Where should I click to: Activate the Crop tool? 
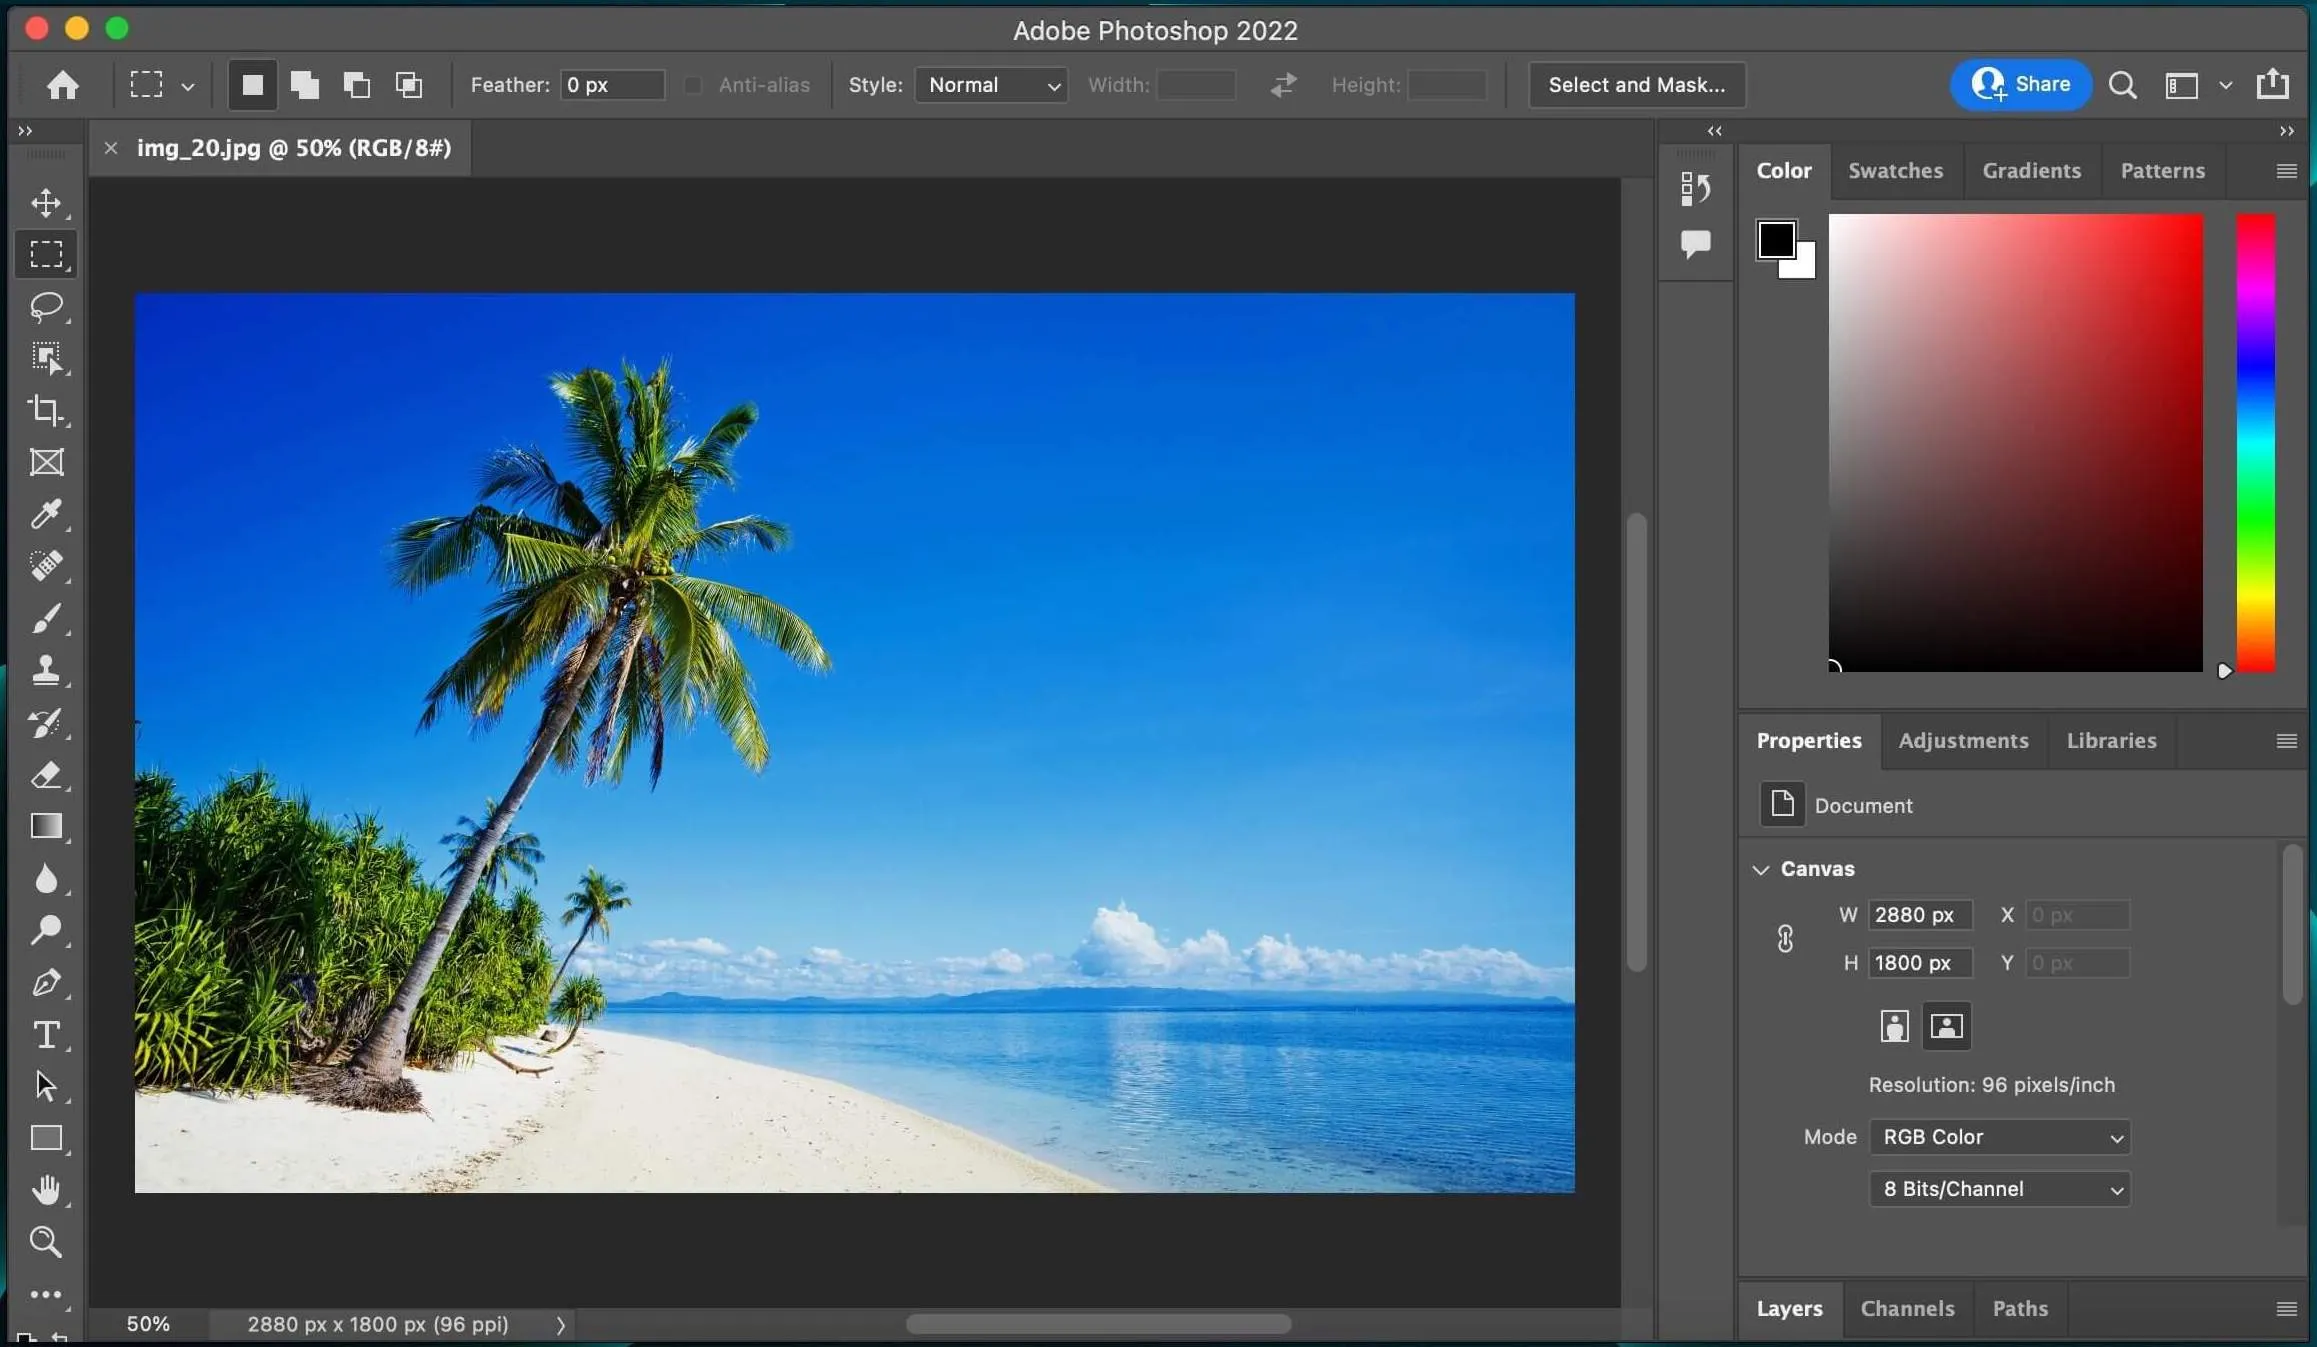(x=46, y=410)
